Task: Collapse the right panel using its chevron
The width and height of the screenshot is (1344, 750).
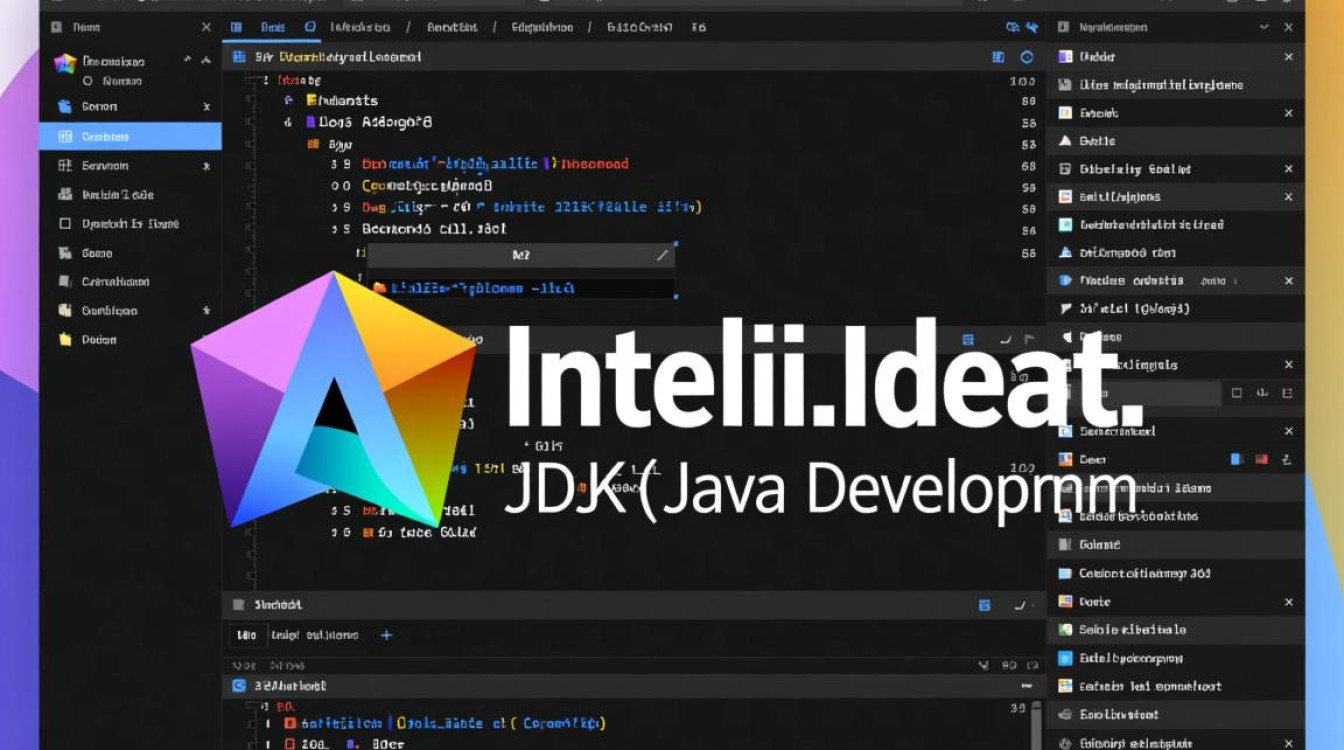Action: click(1264, 27)
